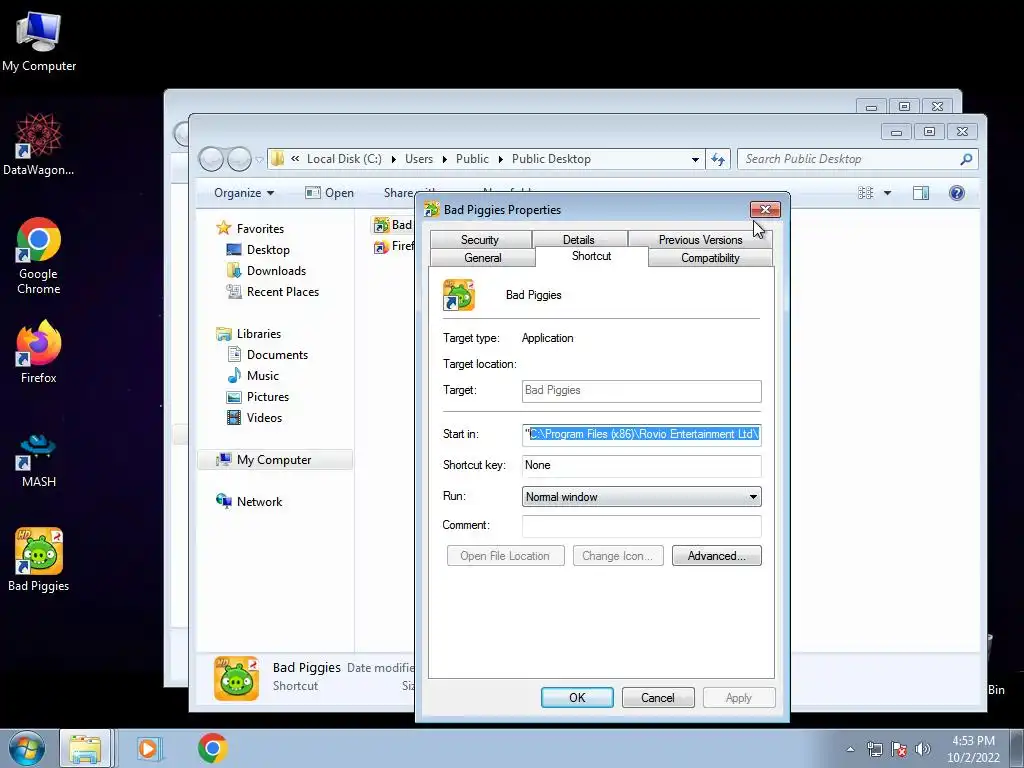1024x768 pixels.
Task: Open media player taskbar icon
Action: pyautogui.click(x=148, y=748)
